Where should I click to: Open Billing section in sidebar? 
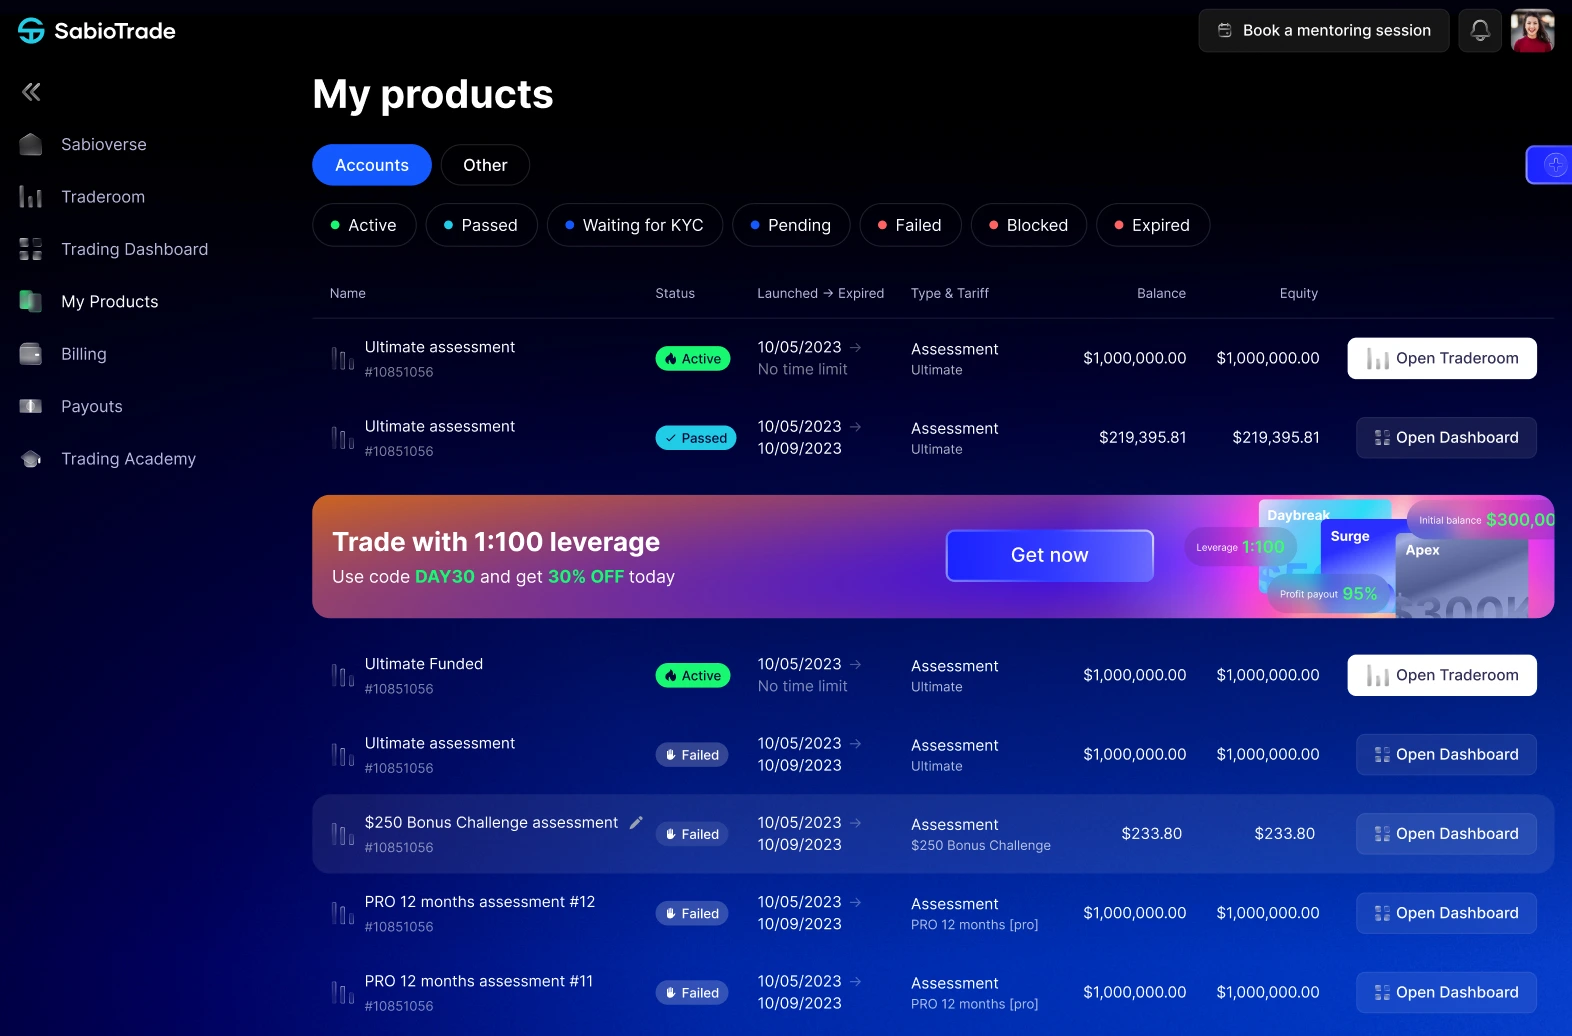(83, 354)
